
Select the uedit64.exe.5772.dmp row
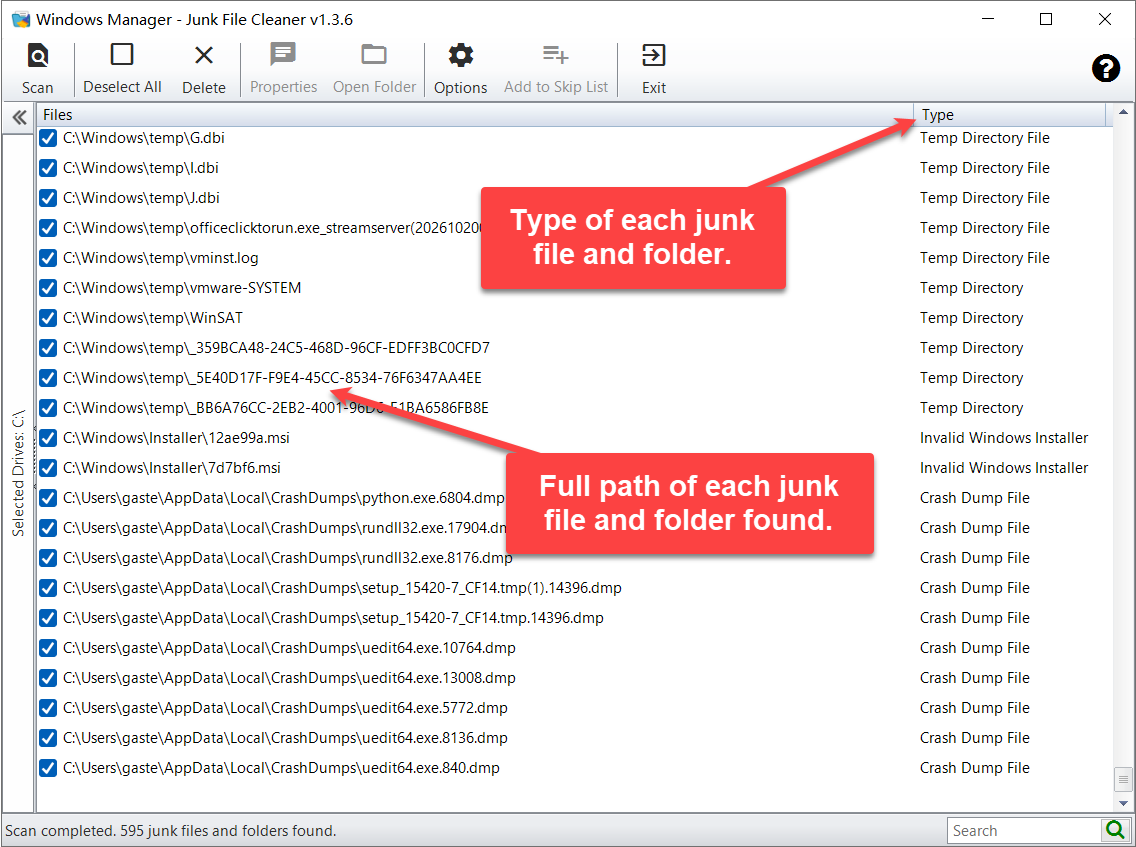[575, 708]
